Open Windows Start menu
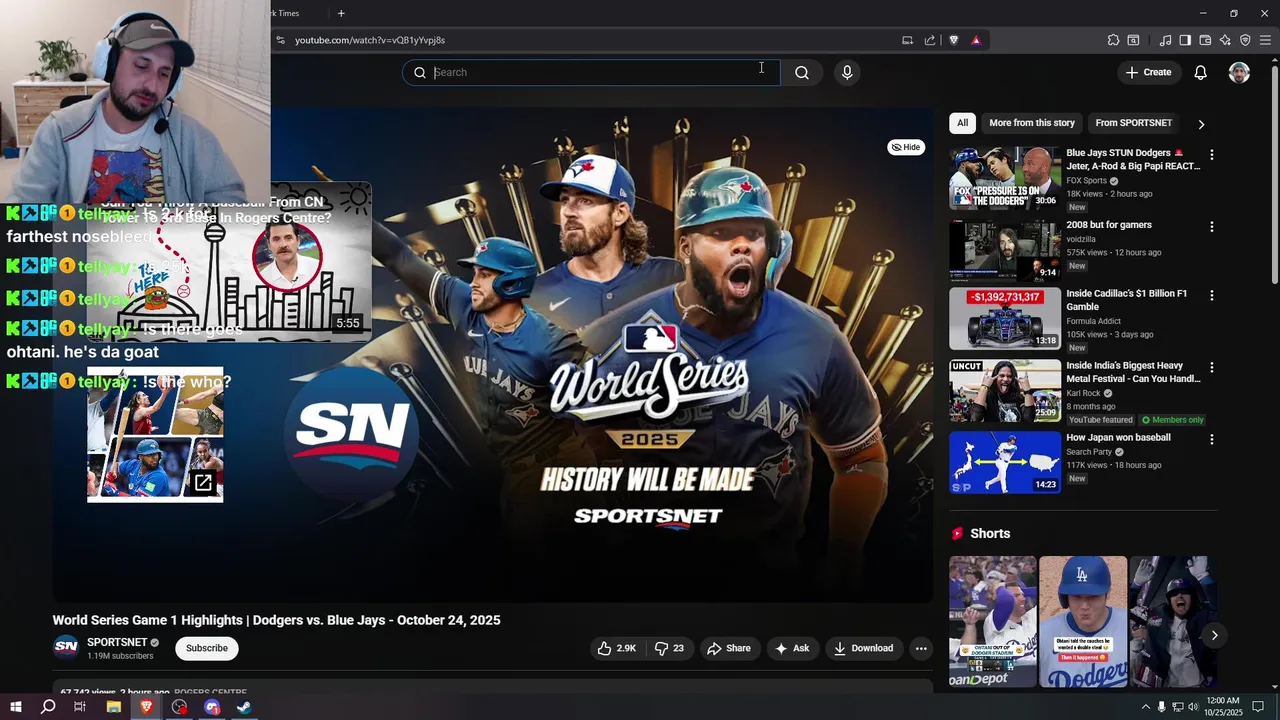The height and width of the screenshot is (720, 1280). 16,707
